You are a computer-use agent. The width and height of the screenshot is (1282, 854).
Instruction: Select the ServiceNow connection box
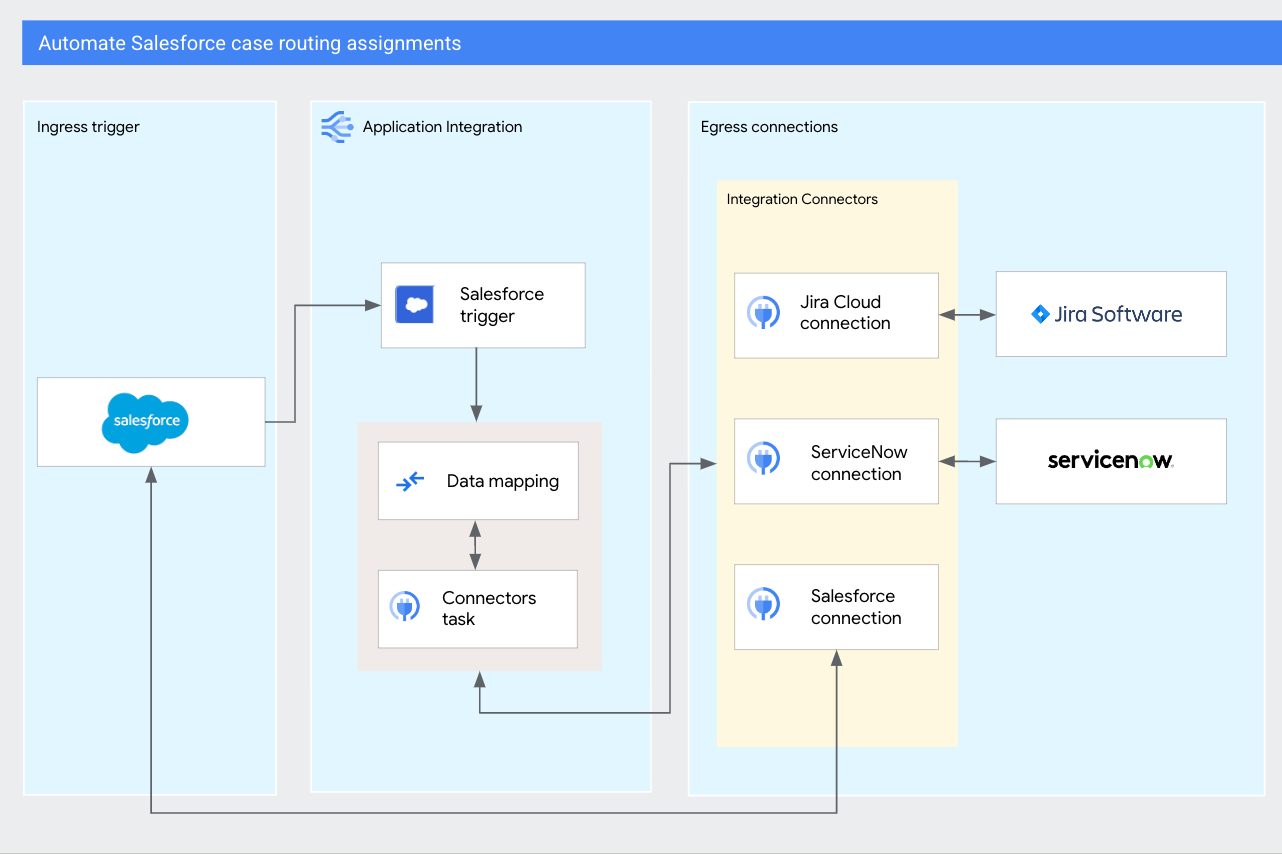(x=836, y=461)
